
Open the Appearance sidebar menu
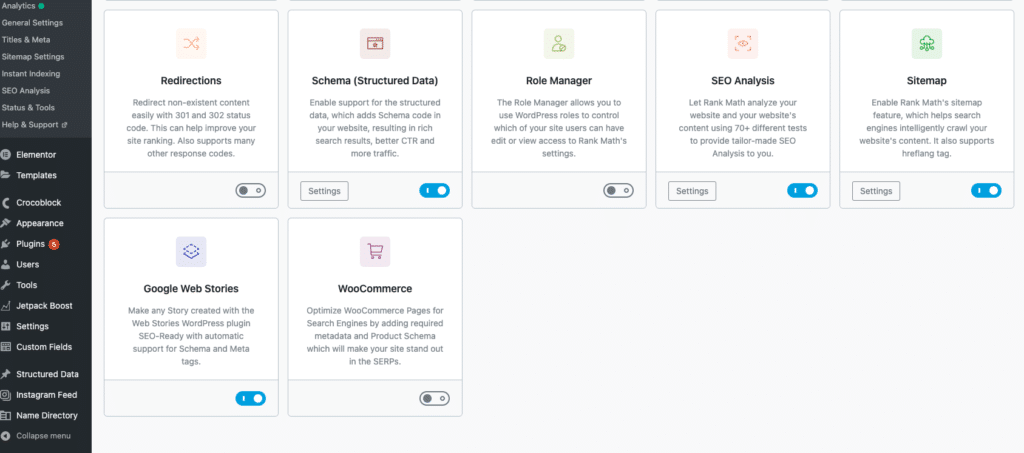click(x=39, y=223)
